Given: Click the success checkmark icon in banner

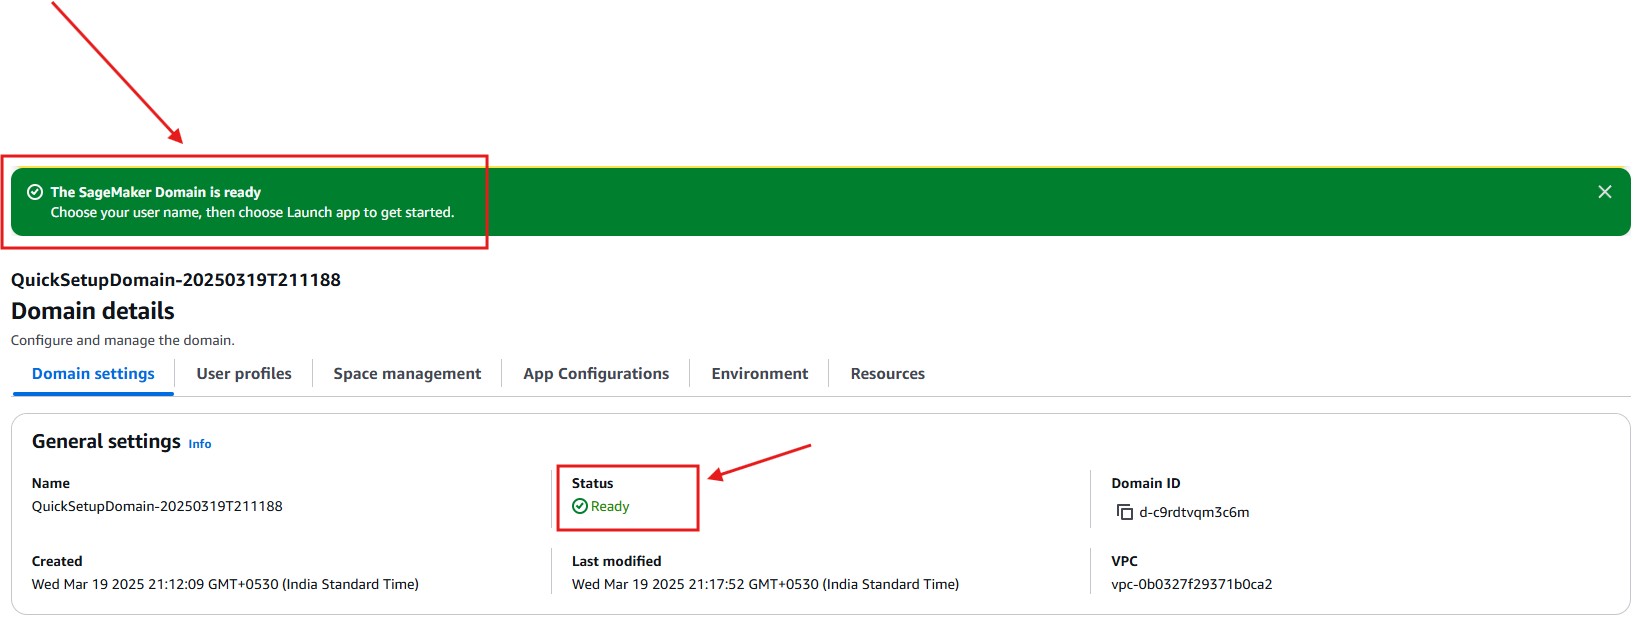Looking at the screenshot, I should 35,192.
